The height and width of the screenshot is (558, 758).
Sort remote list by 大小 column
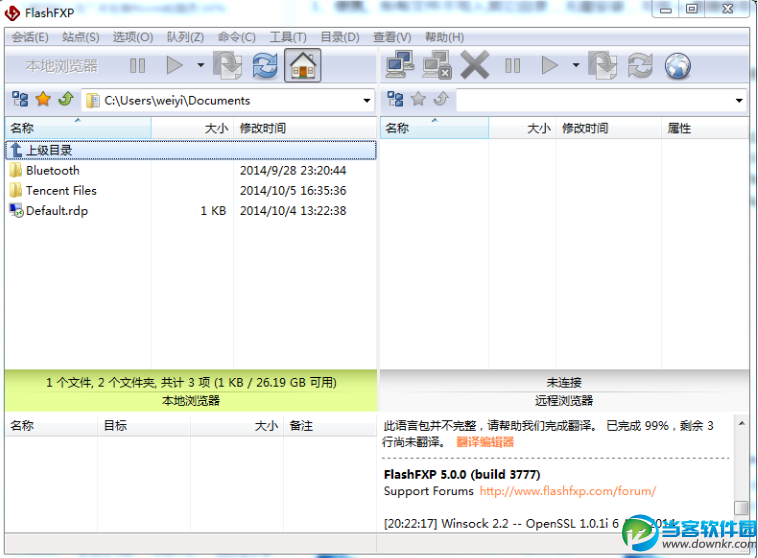pyautogui.click(x=522, y=128)
